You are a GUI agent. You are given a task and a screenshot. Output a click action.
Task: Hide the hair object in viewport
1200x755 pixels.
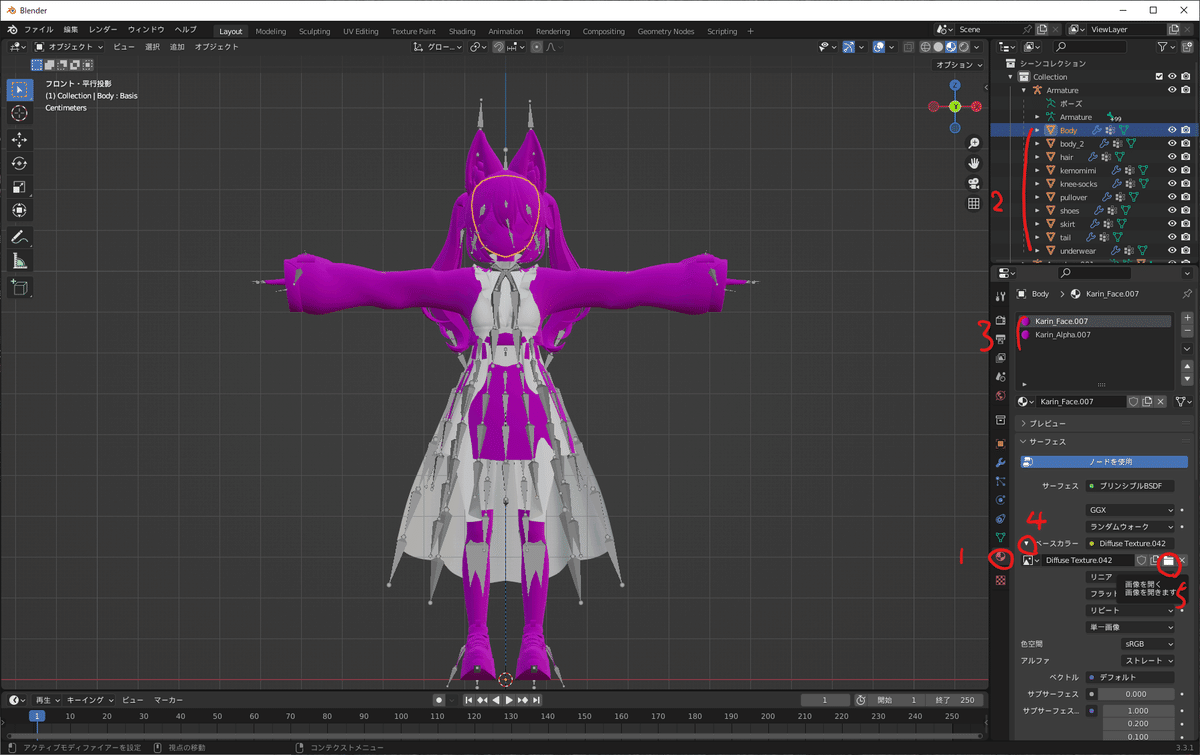1172,157
